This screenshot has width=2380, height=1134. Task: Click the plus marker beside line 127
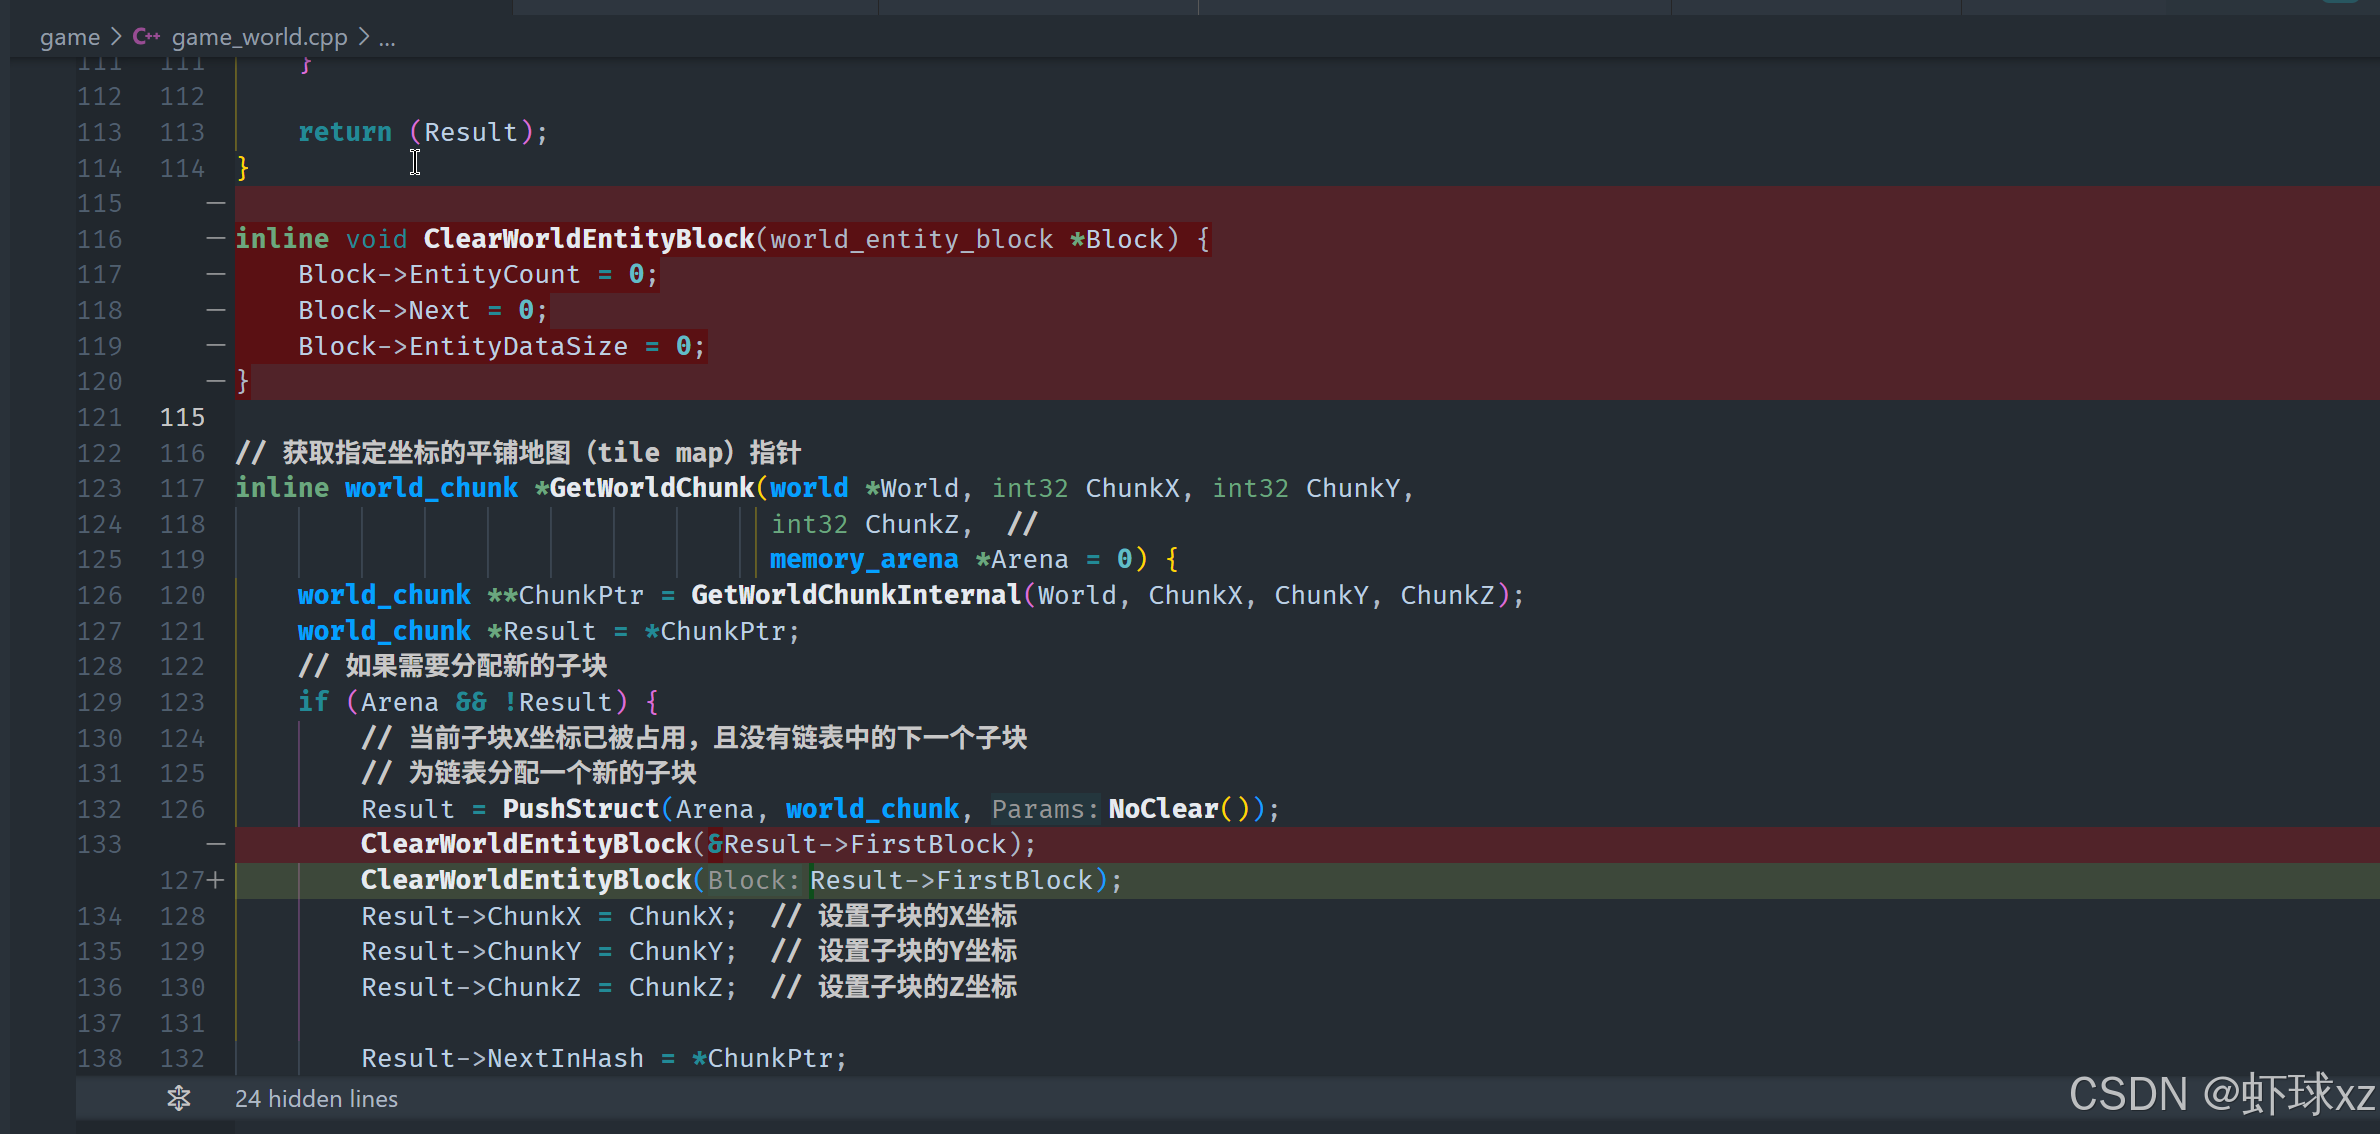pyautogui.click(x=216, y=880)
